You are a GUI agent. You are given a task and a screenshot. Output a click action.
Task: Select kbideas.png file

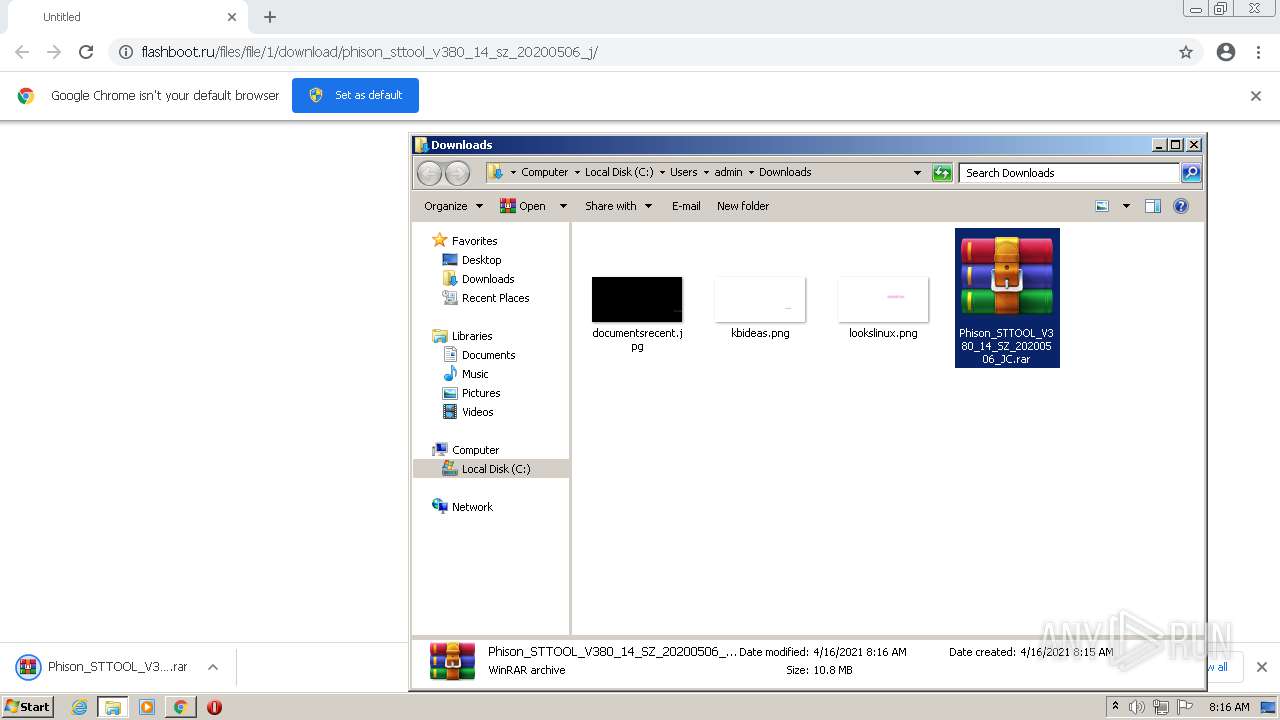[760, 310]
